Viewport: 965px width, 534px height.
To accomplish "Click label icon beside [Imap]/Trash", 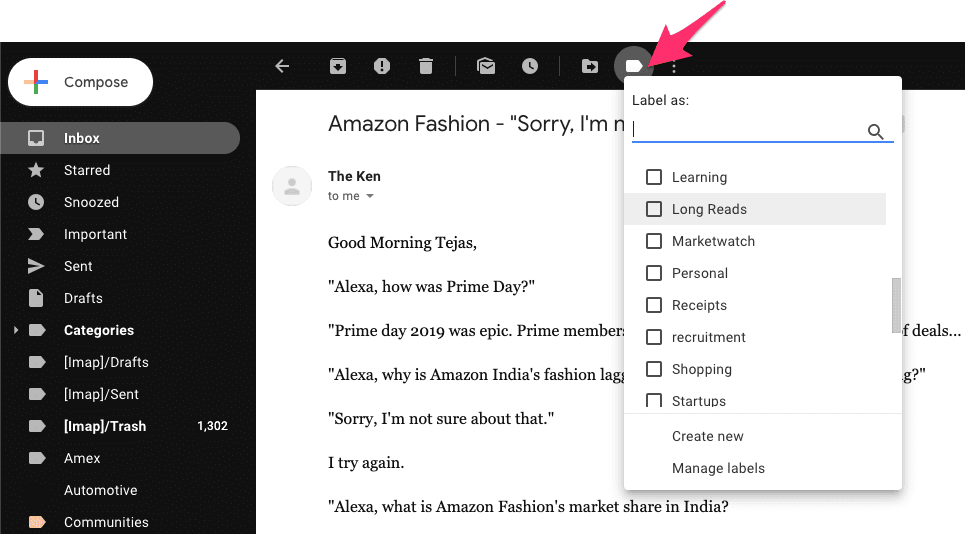I will click(37, 426).
